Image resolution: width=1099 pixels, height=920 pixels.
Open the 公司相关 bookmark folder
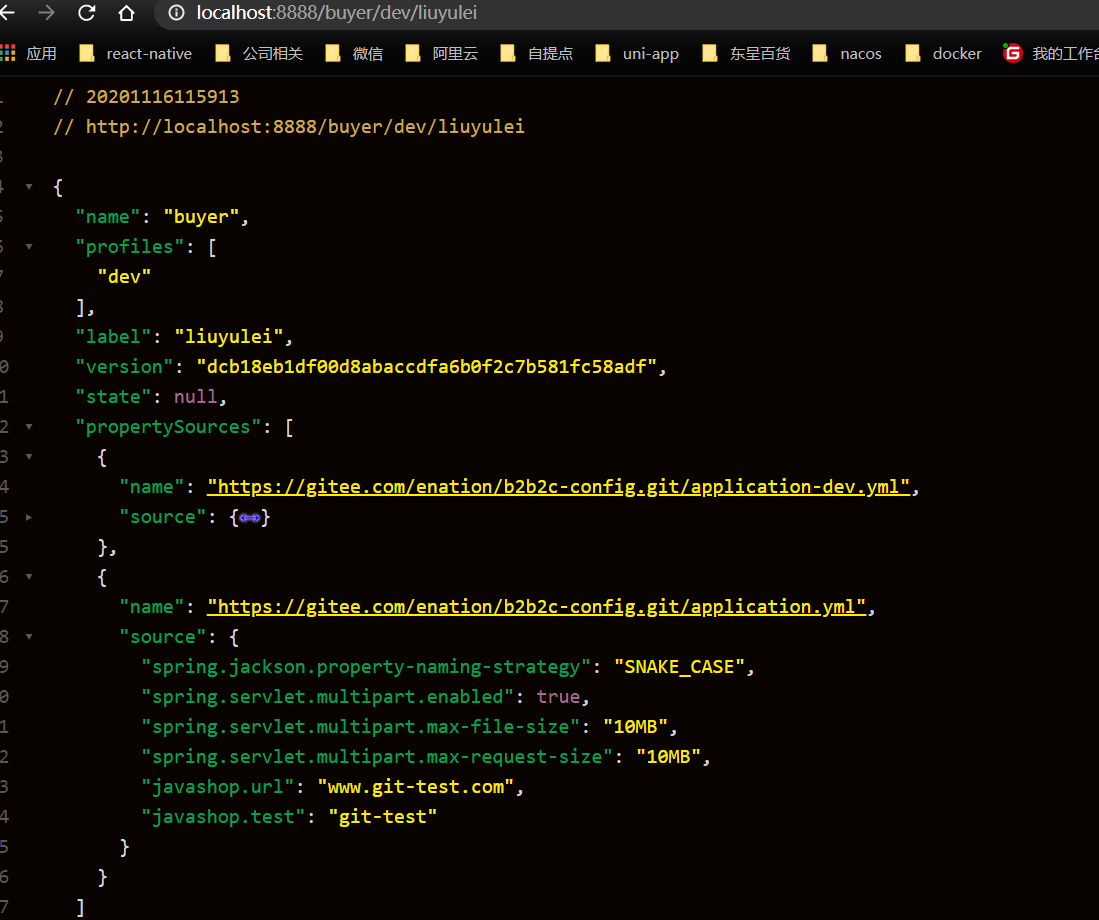(259, 53)
